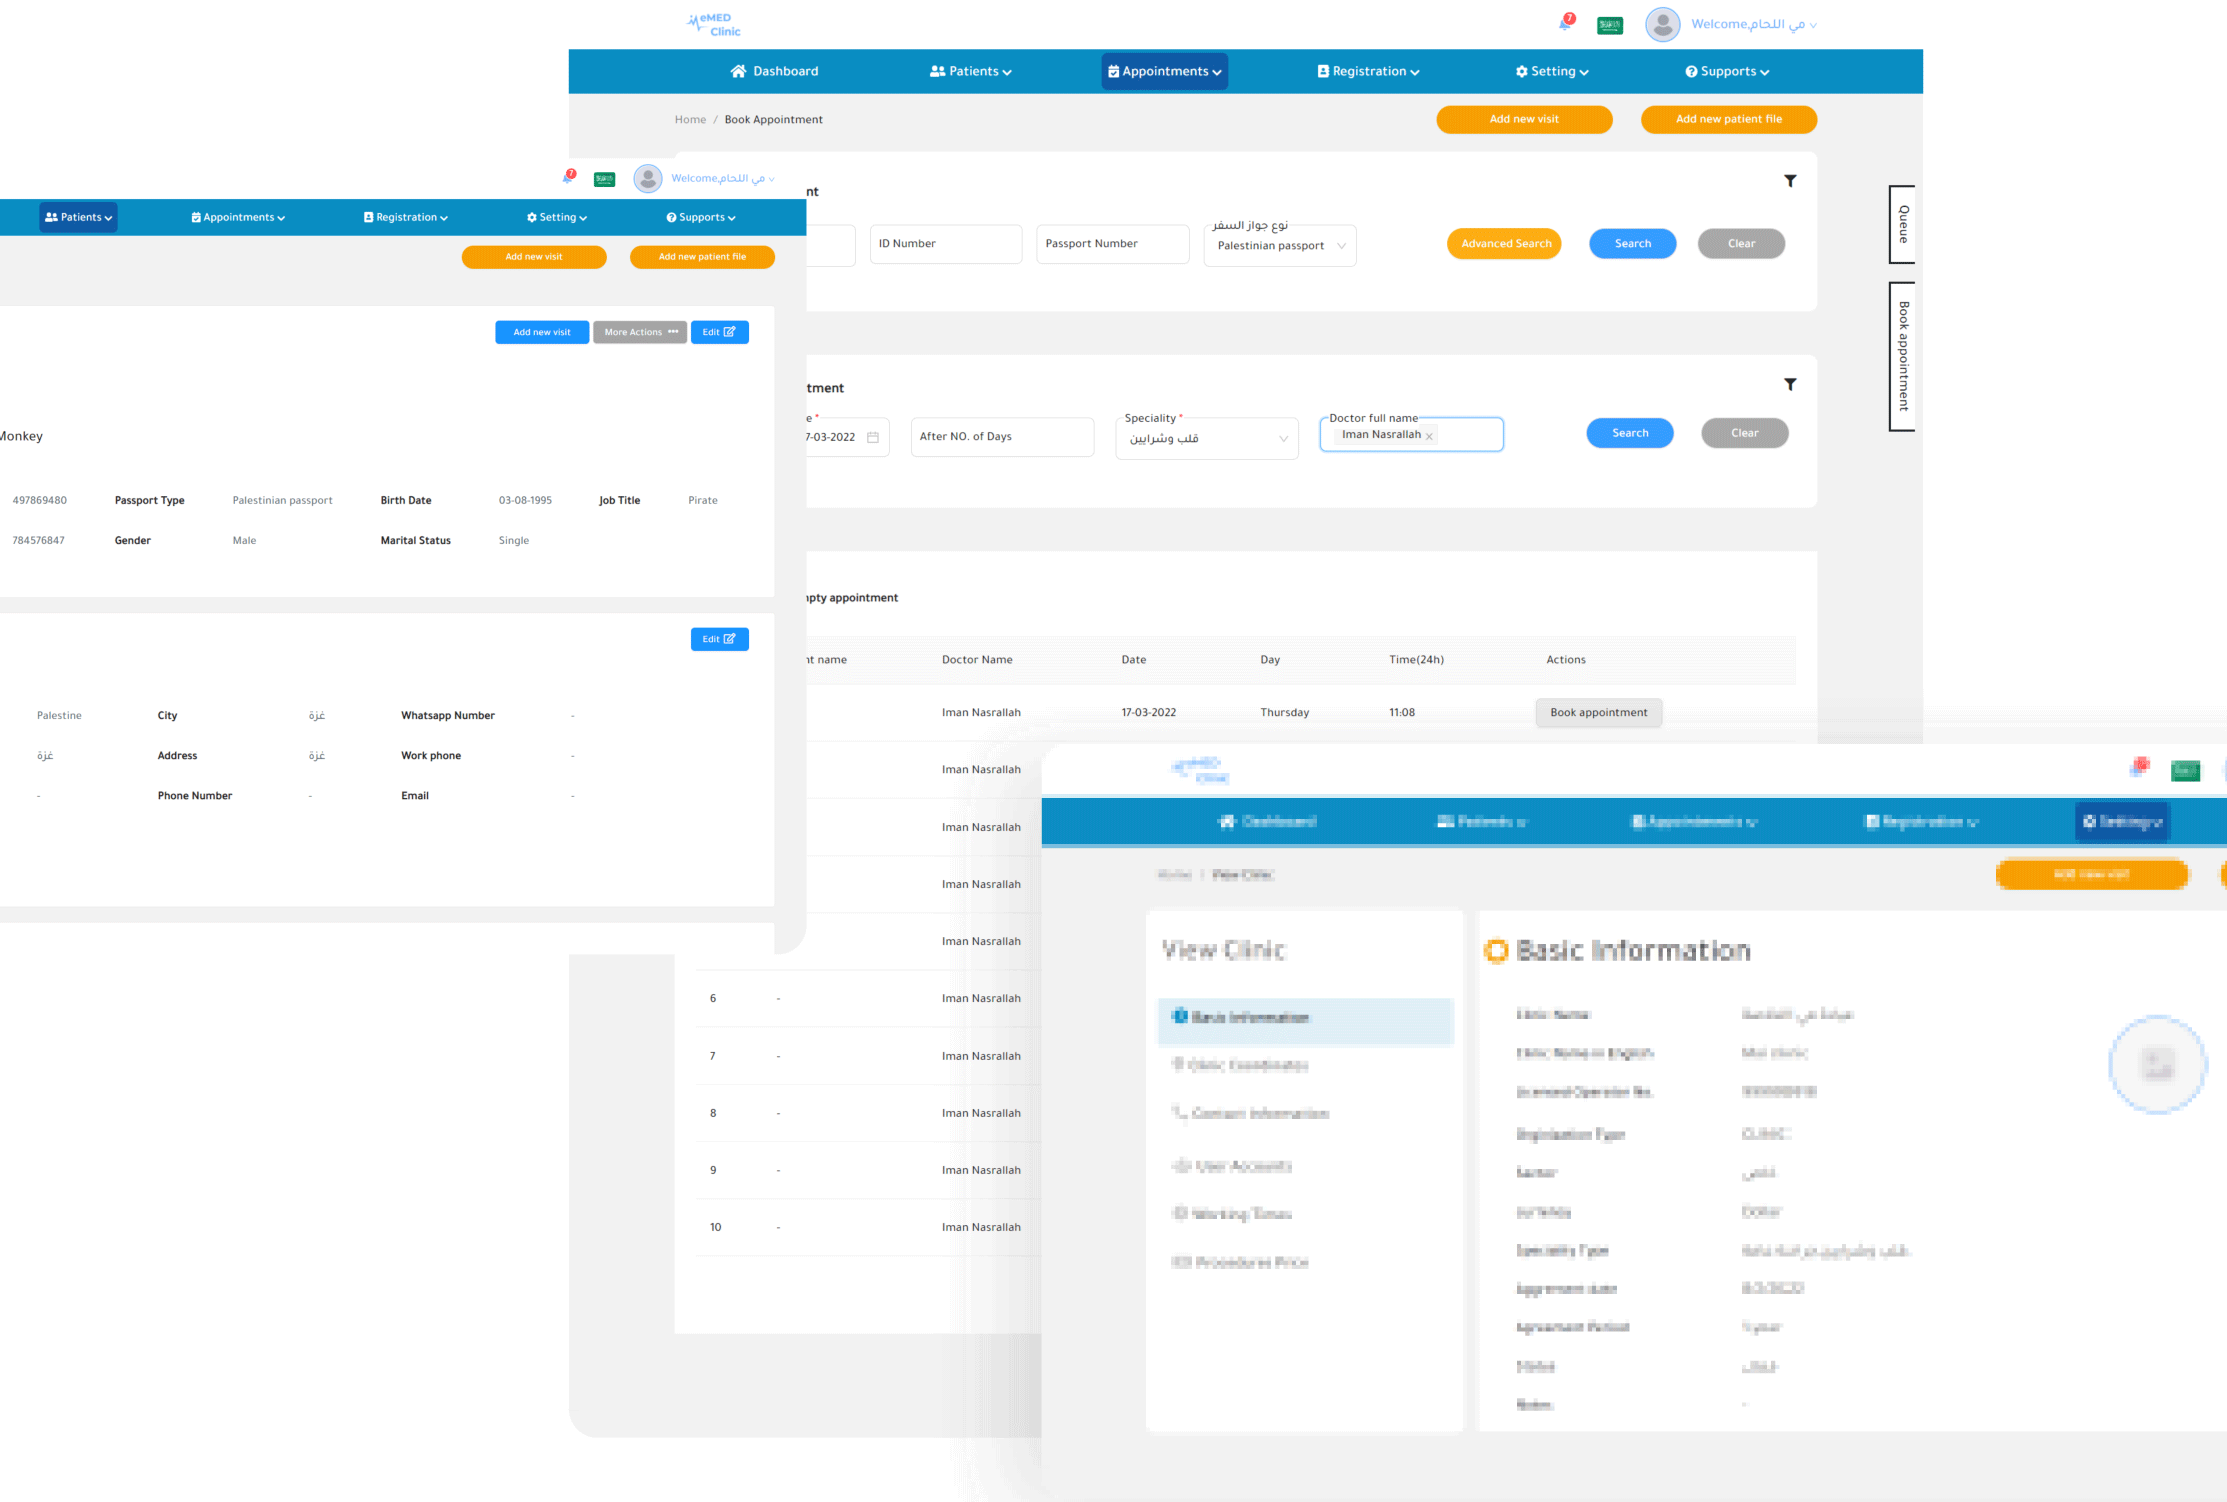Click 17-03-2022 cell in appointment table
Viewport: 2227px width, 1502px height.
(1148, 713)
